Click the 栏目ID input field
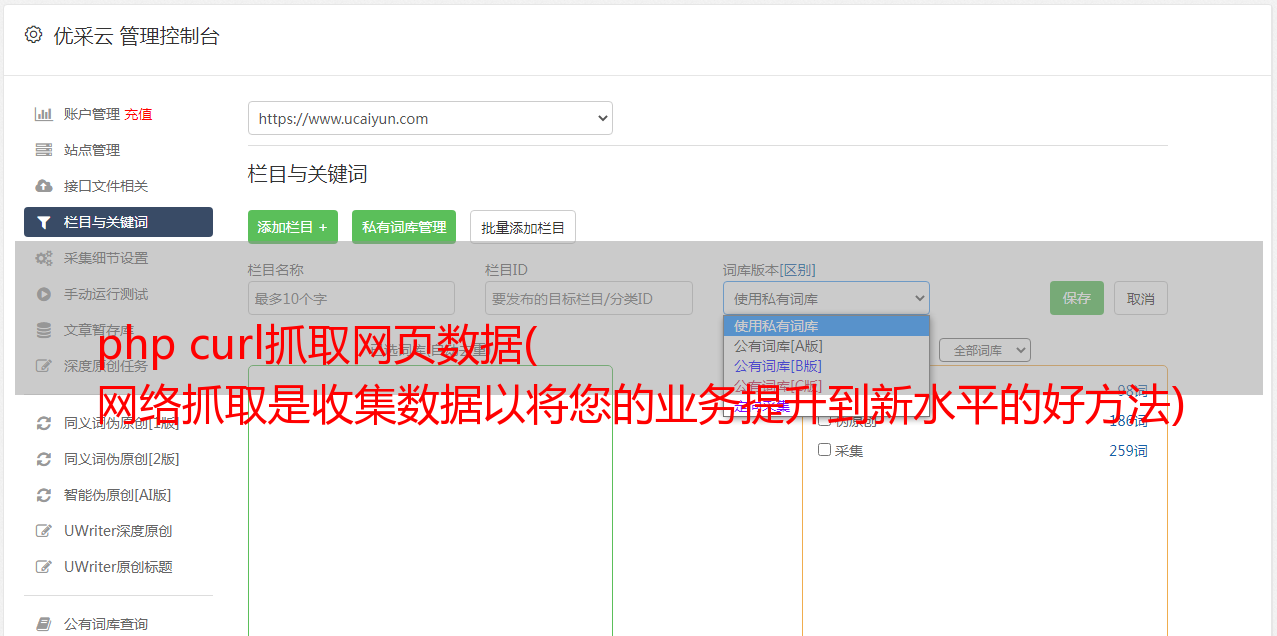The width and height of the screenshot is (1277, 636). tap(589, 298)
